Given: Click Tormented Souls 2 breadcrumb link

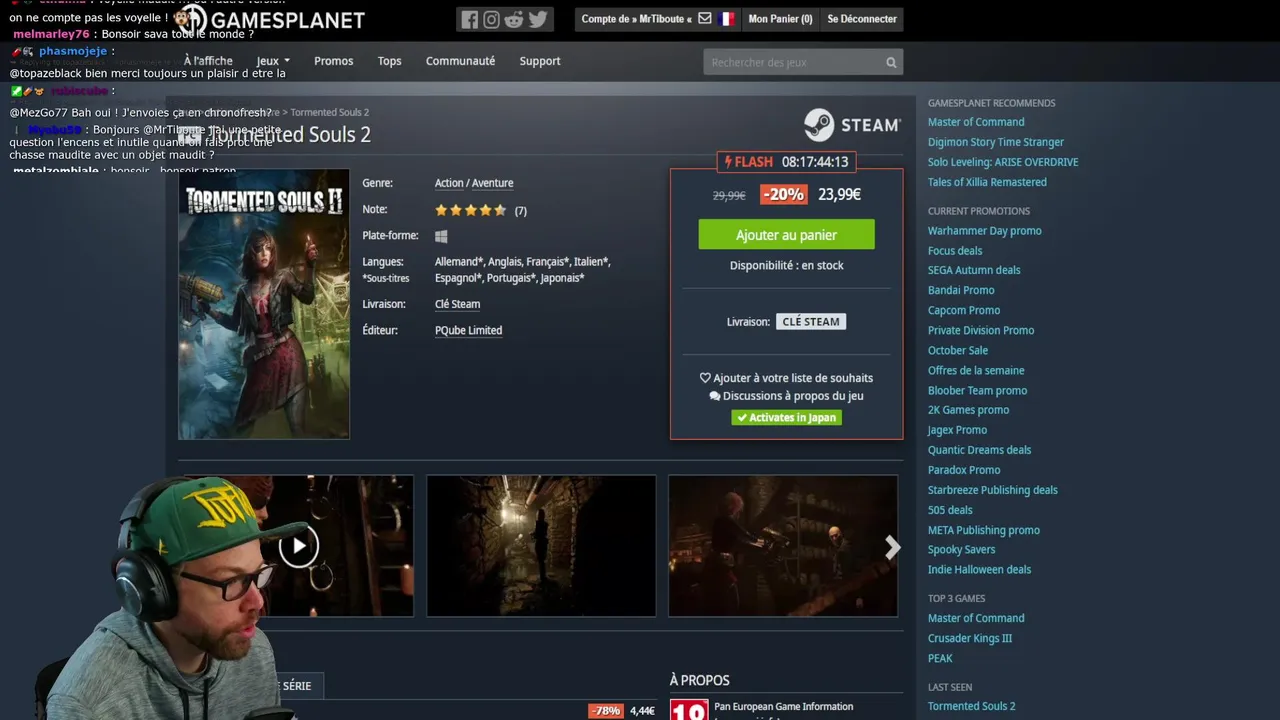Looking at the screenshot, I should coord(330,112).
